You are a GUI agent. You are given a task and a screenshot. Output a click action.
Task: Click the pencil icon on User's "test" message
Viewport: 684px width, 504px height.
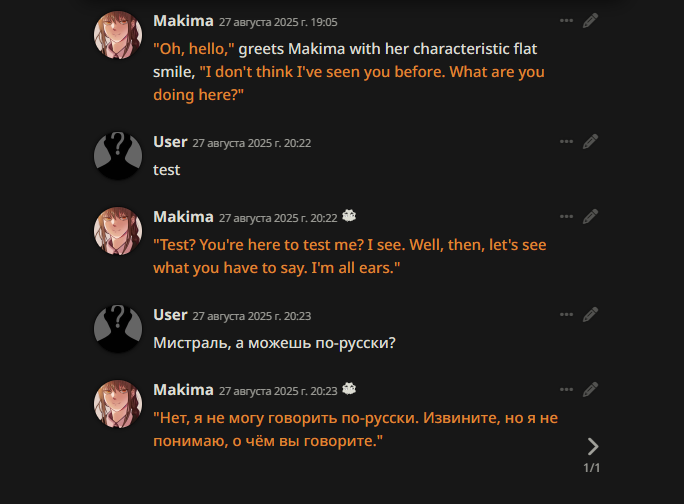(591, 142)
